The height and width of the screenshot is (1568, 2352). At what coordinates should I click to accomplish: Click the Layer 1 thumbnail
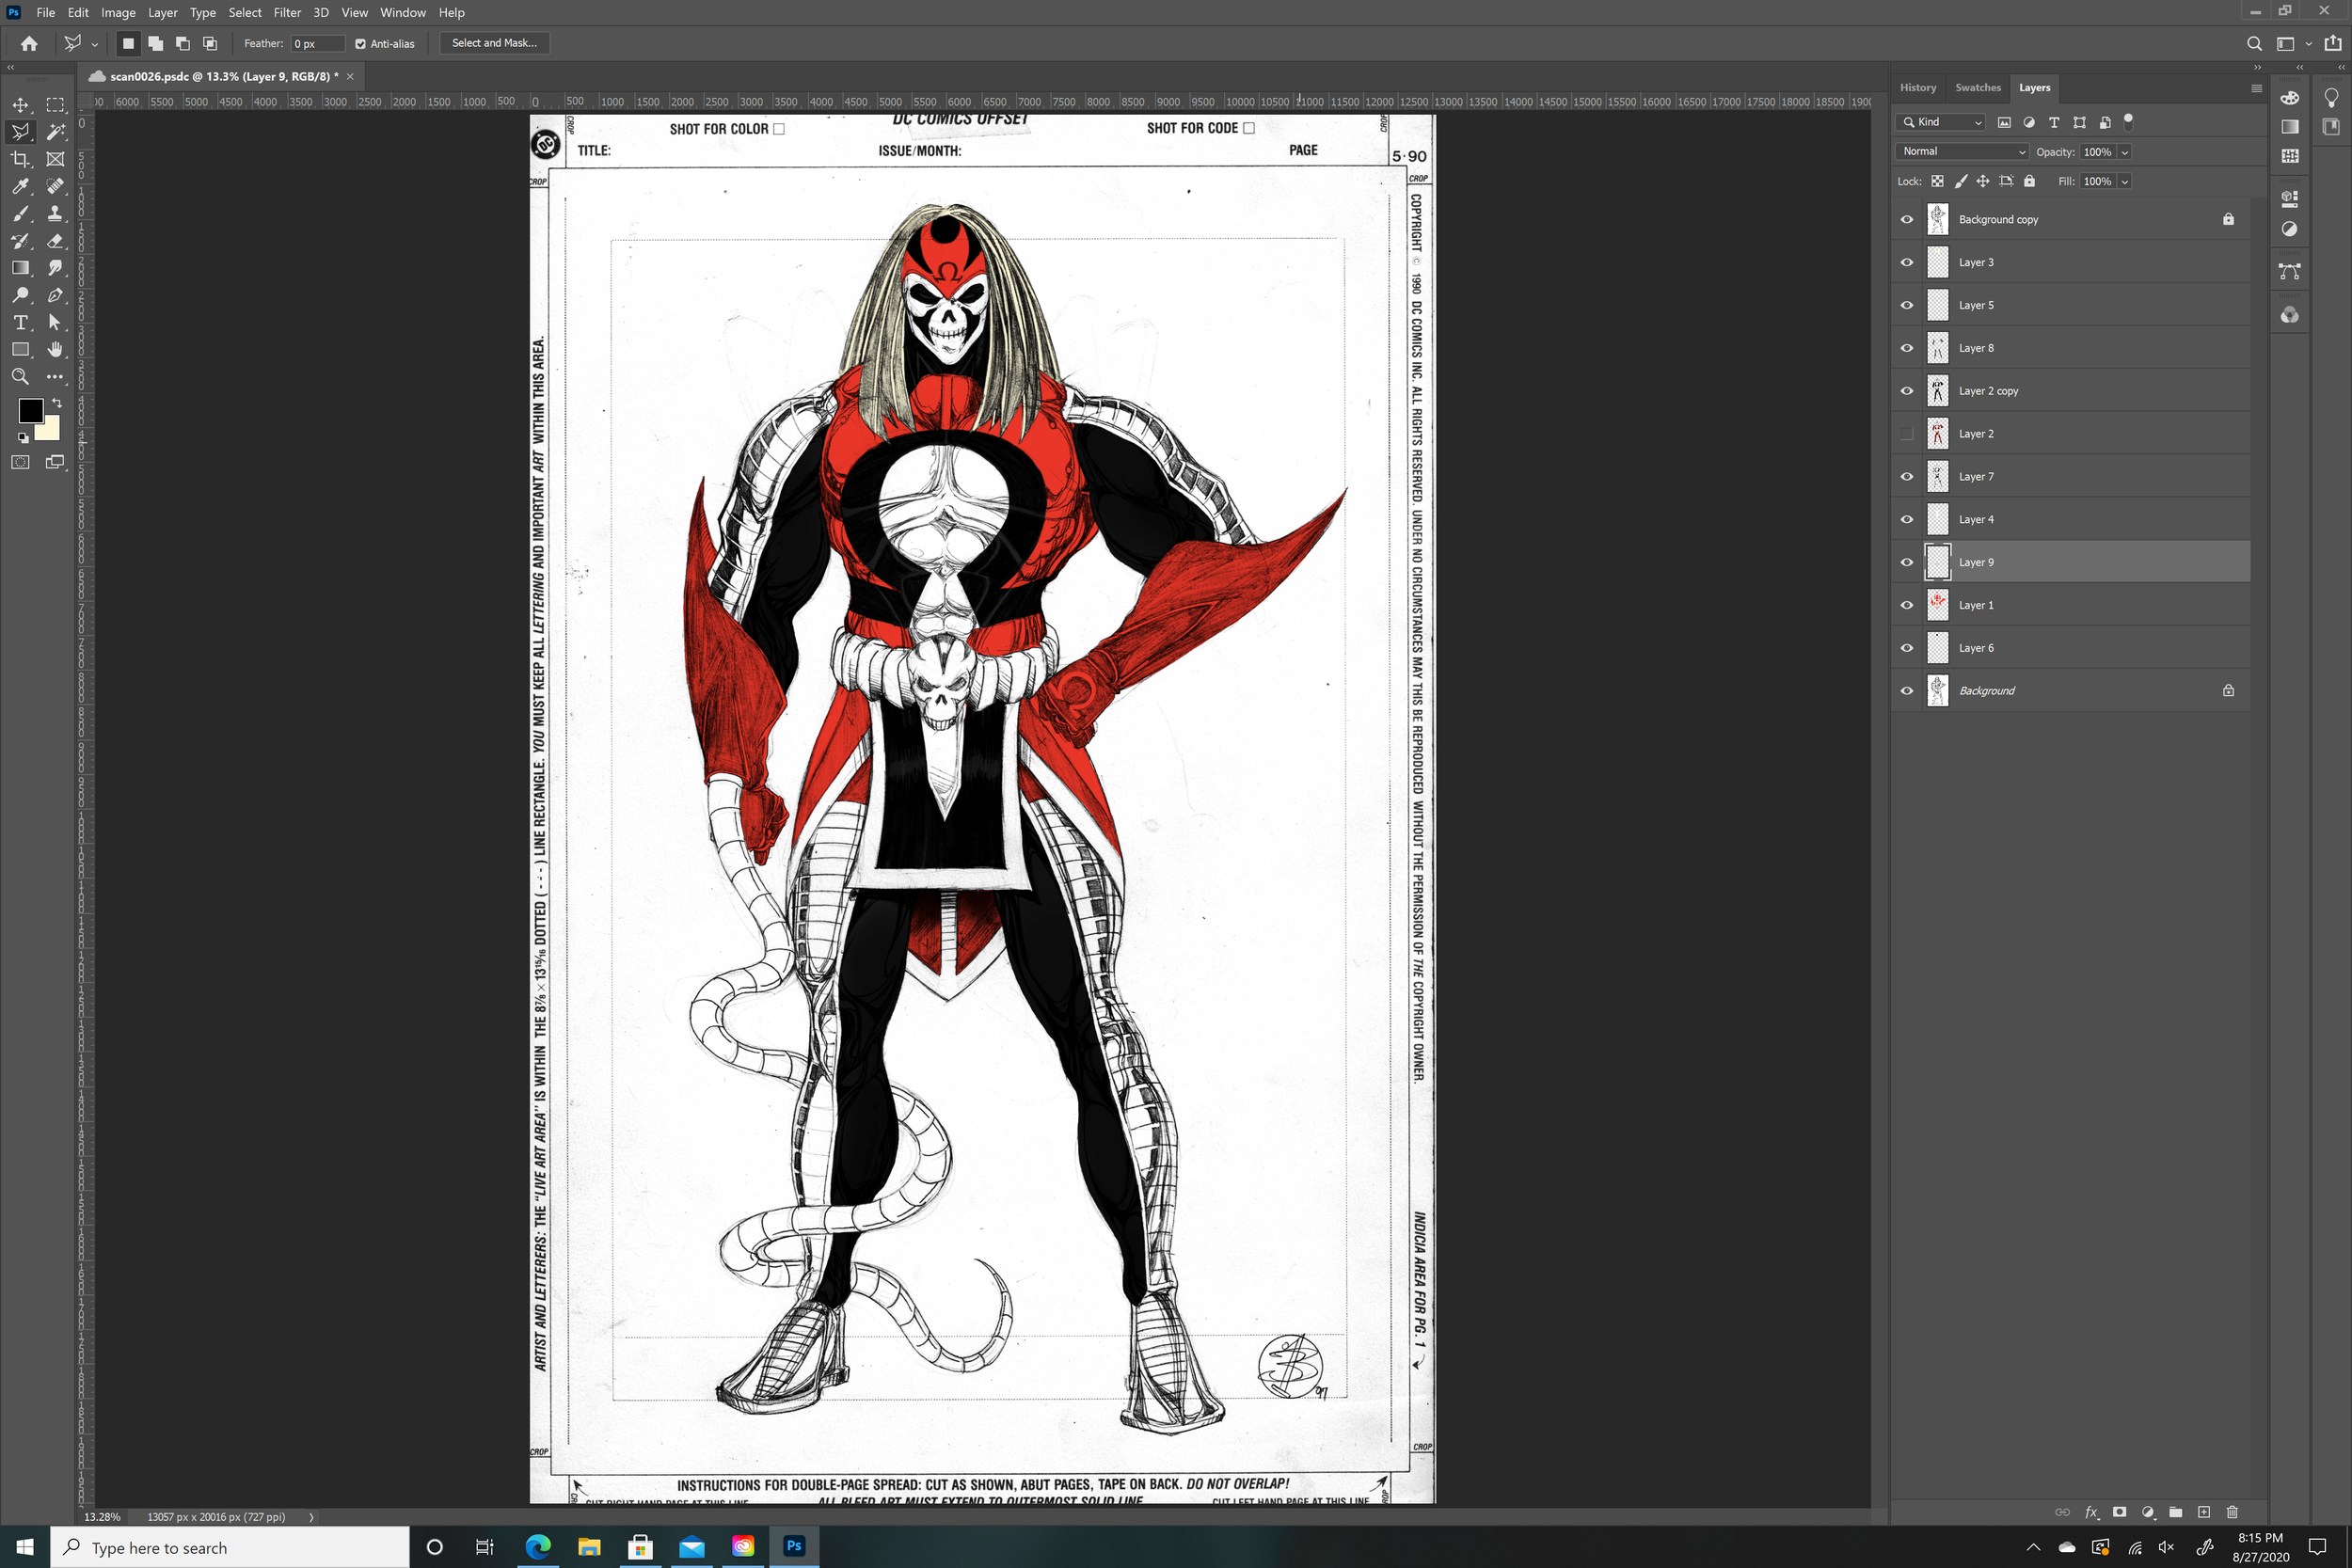(1938, 605)
